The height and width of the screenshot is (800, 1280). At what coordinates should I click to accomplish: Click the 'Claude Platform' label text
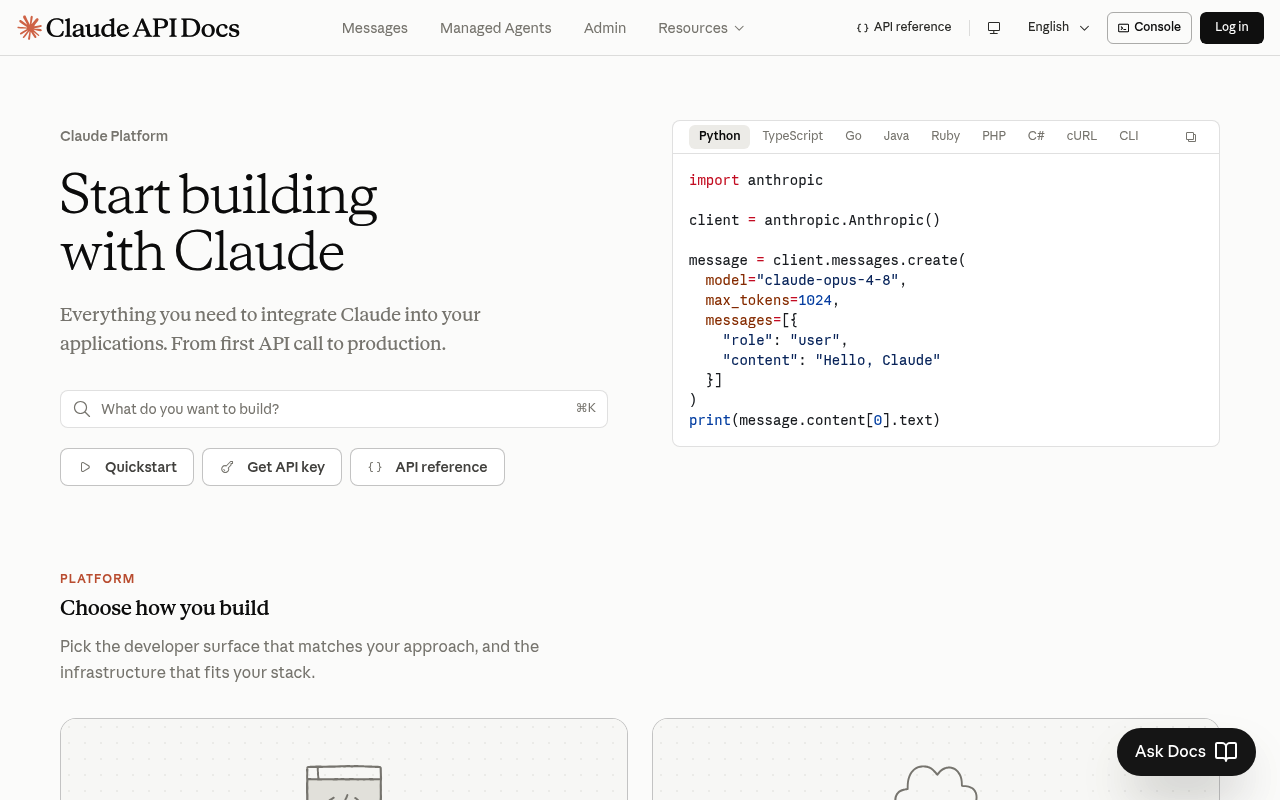tap(114, 136)
